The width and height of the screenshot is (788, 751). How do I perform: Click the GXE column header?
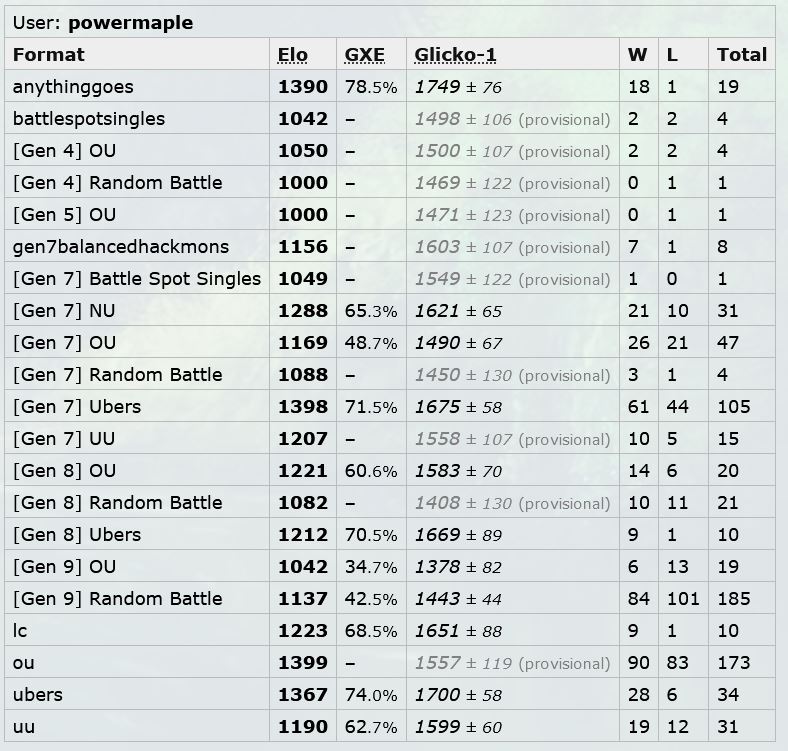click(364, 54)
